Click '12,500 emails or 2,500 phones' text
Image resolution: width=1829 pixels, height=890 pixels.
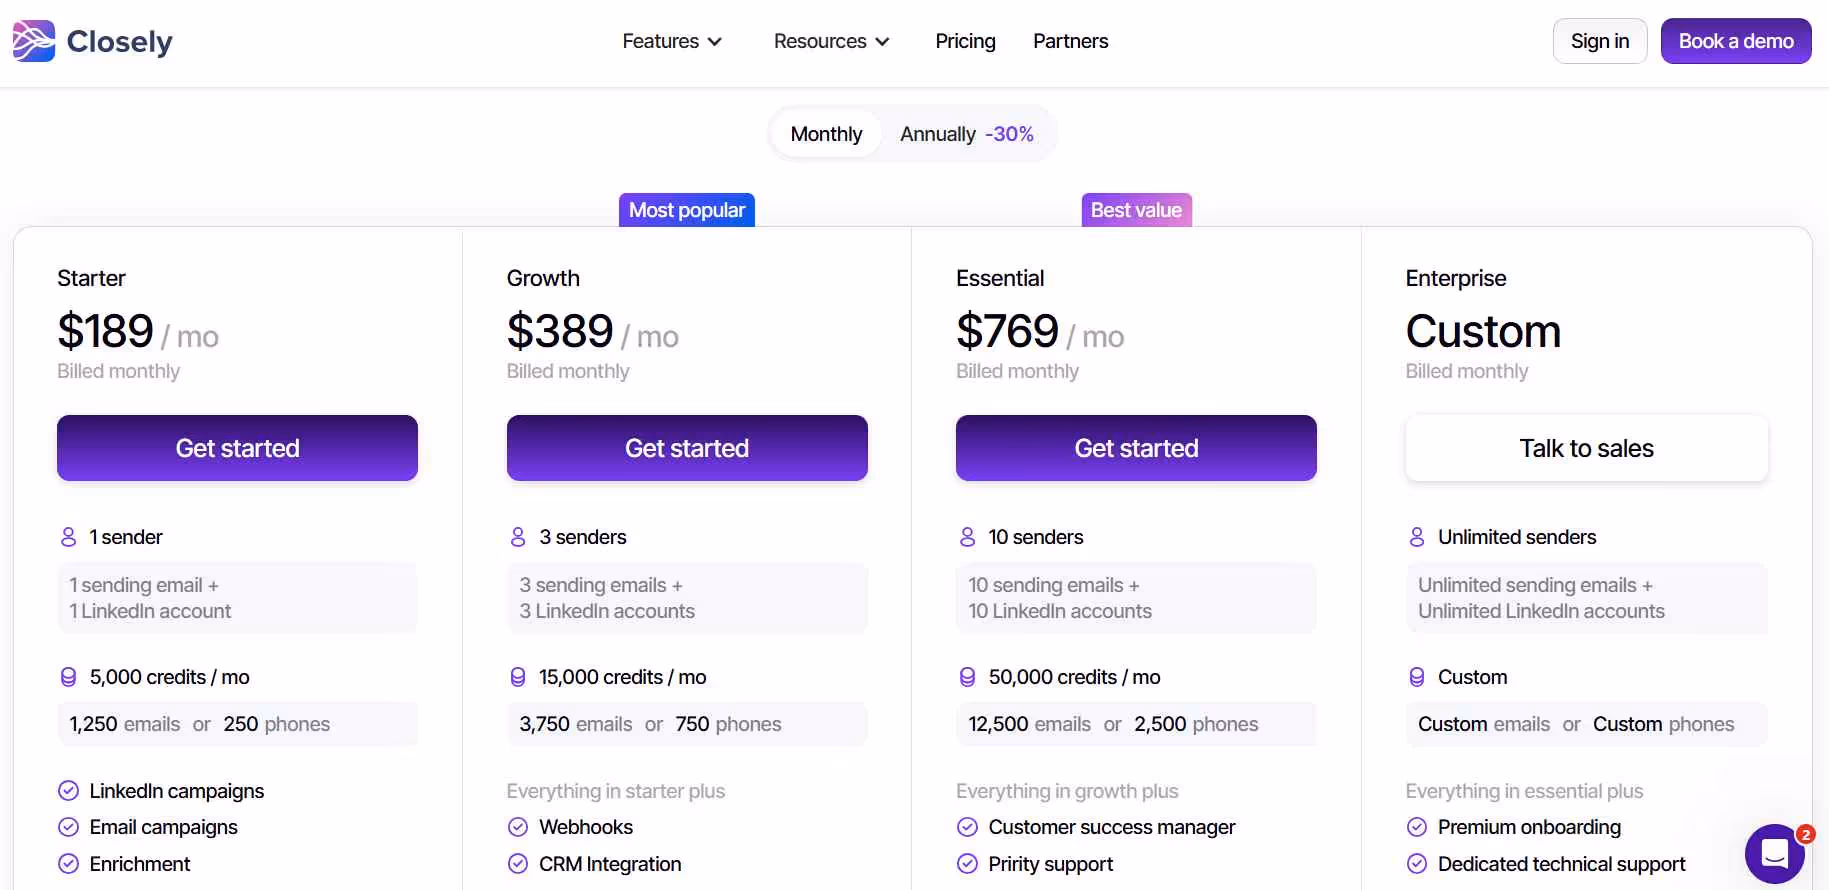click(1113, 724)
